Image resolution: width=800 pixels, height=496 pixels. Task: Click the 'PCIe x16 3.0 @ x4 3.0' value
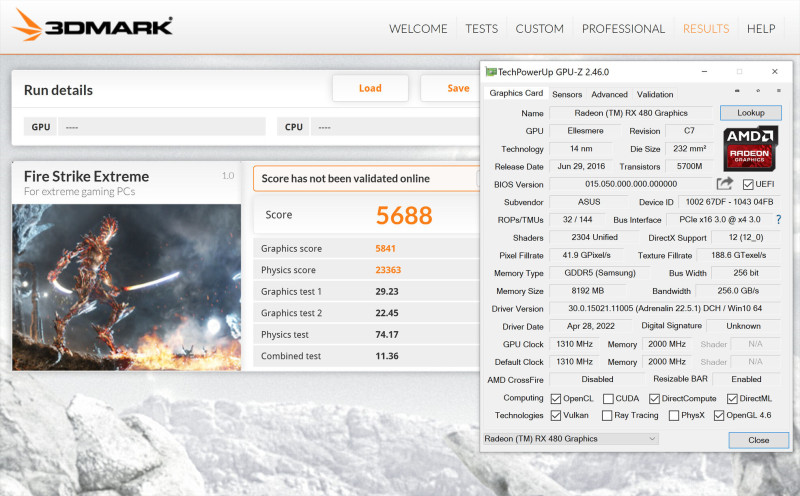pos(720,219)
